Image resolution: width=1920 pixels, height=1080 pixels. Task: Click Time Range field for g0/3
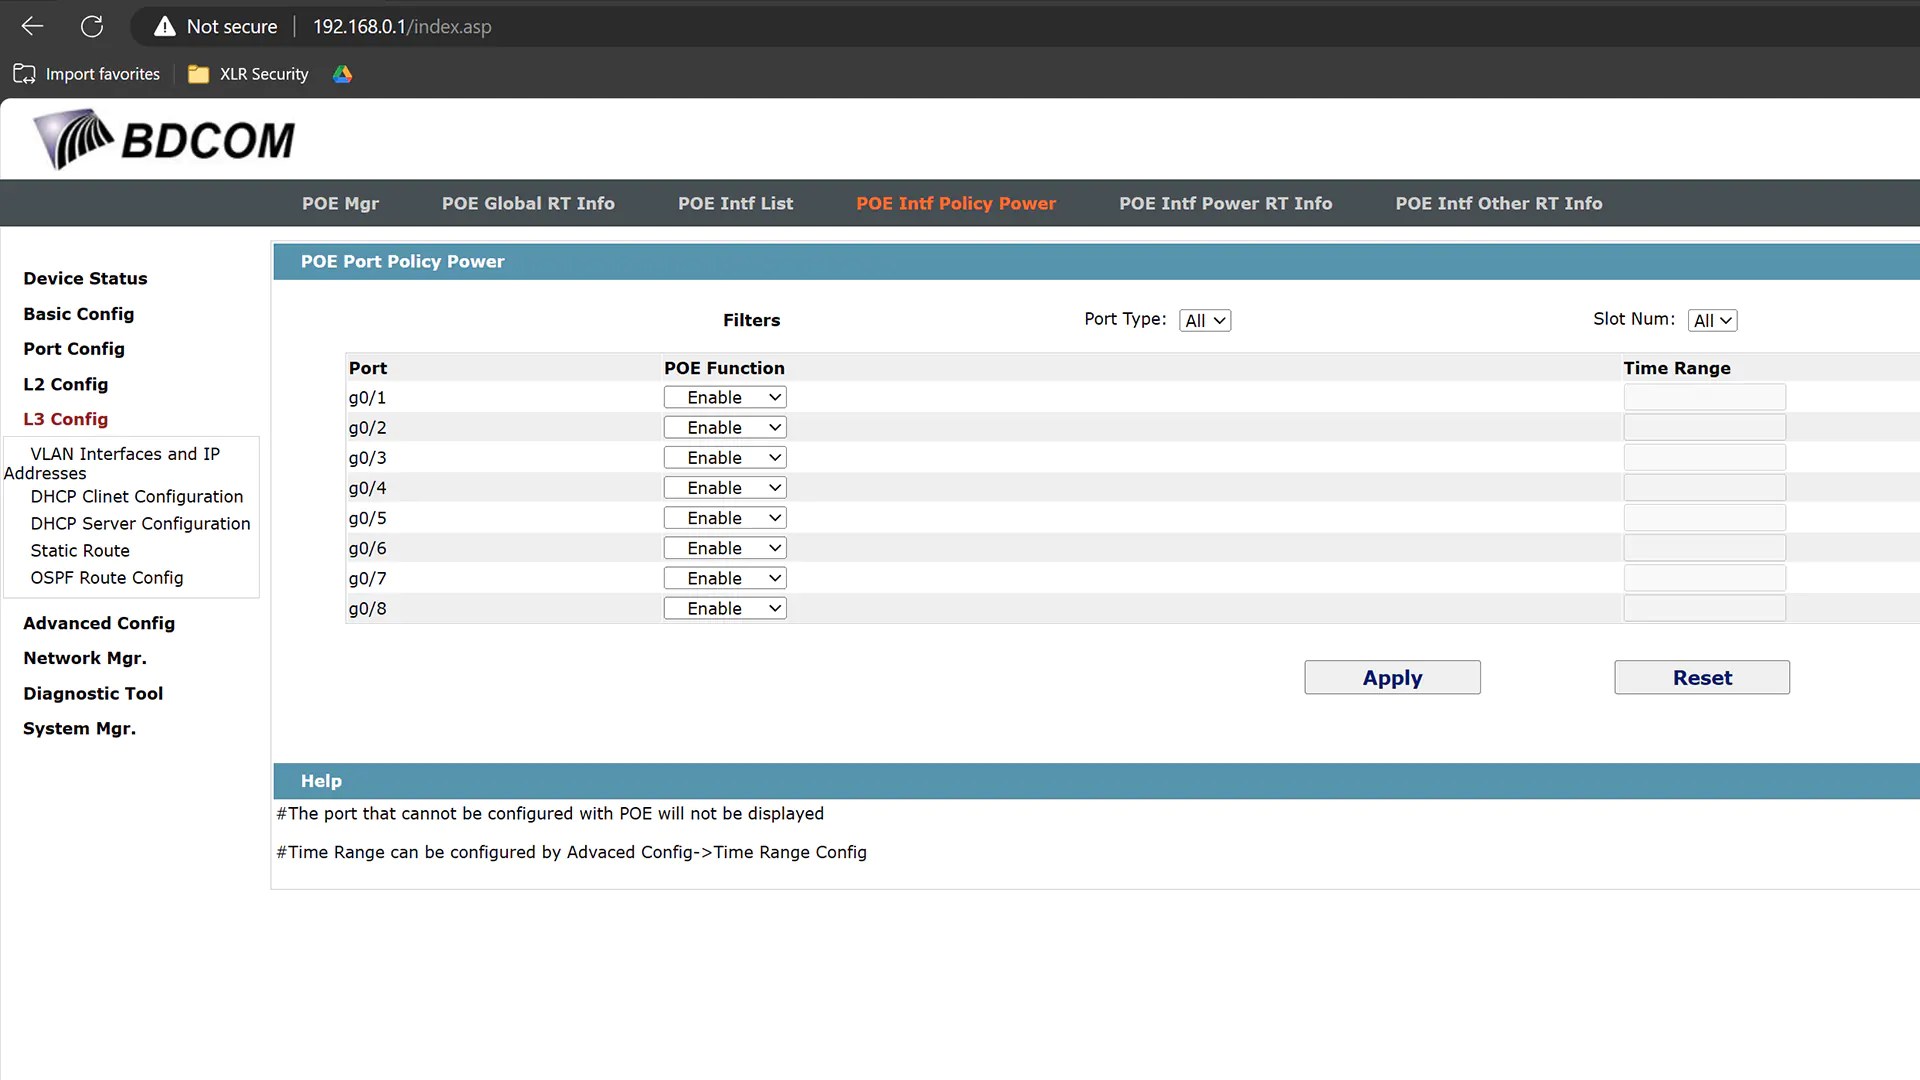point(1704,458)
